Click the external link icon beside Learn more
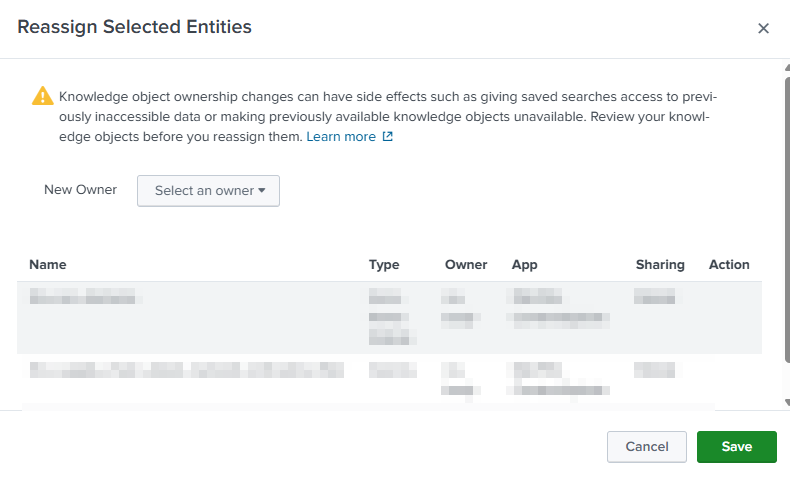Viewport: 790px width, 480px height. pyautogui.click(x=388, y=137)
